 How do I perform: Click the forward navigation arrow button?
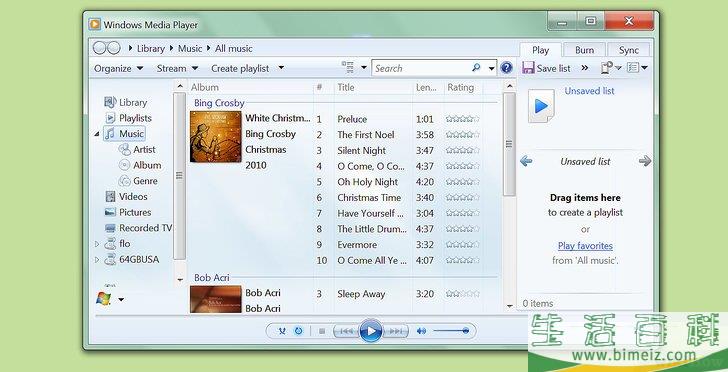(x=113, y=48)
